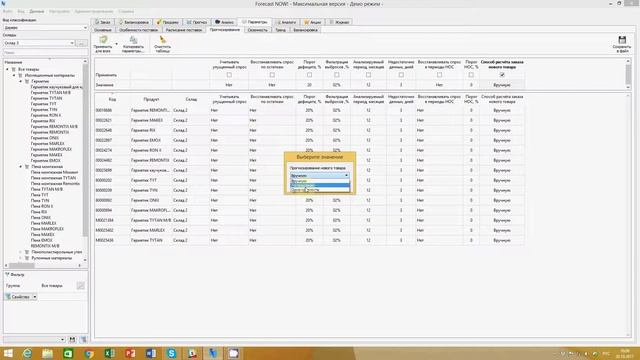Click the Герметик group cart icon
The width and height of the screenshot is (640, 360).
(x=27, y=81)
